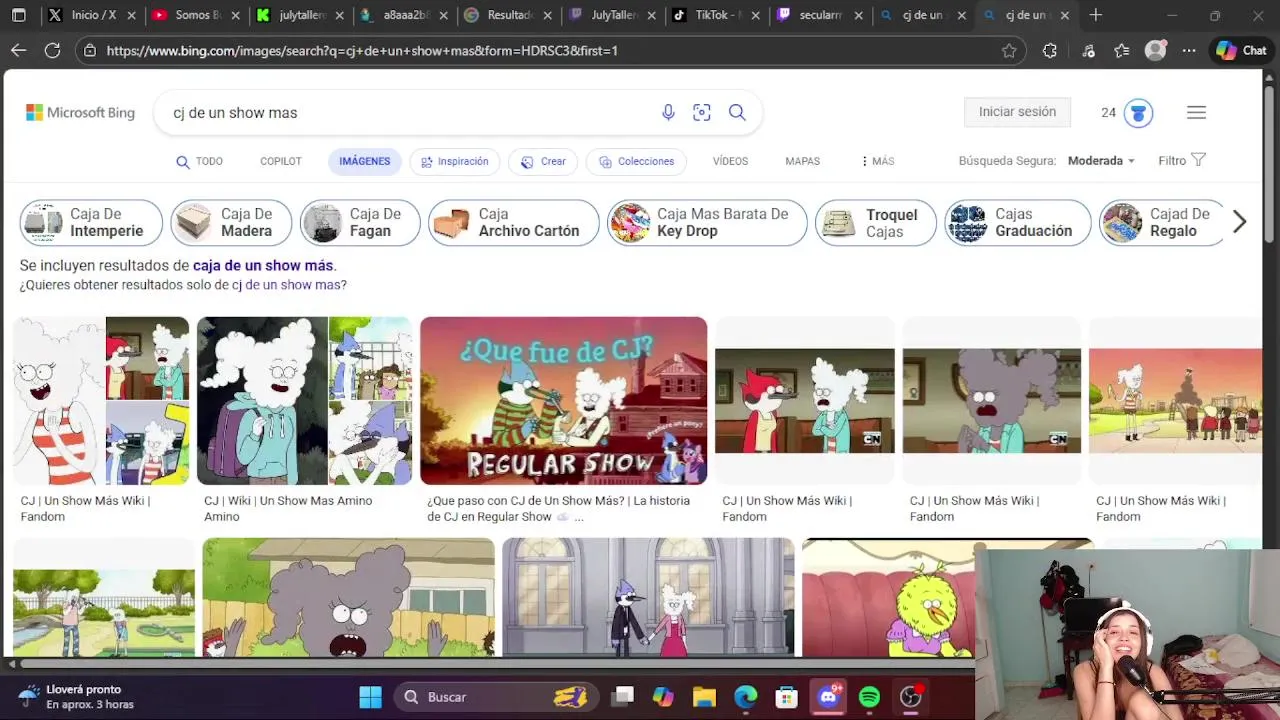Click the browser profile avatar
This screenshot has width=1280, height=720.
click(x=1155, y=51)
